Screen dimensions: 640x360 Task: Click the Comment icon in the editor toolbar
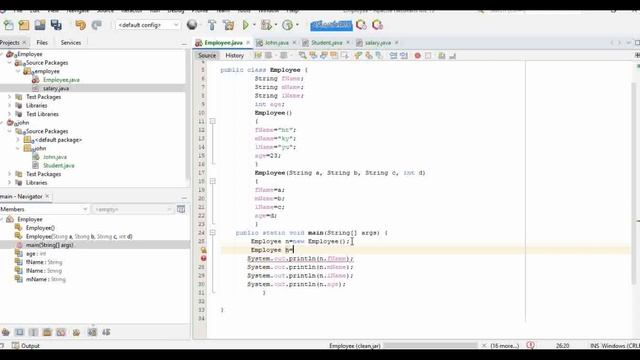[x=442, y=56]
